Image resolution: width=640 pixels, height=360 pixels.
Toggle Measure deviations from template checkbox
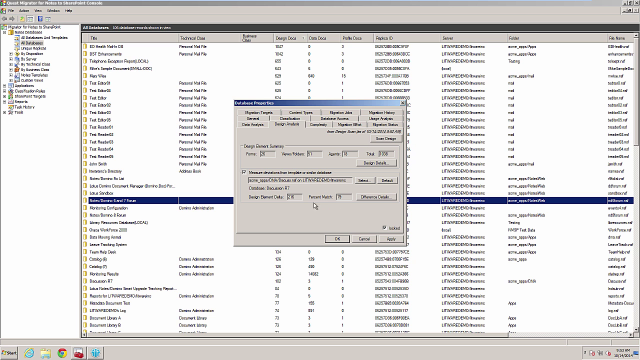tap(244, 172)
